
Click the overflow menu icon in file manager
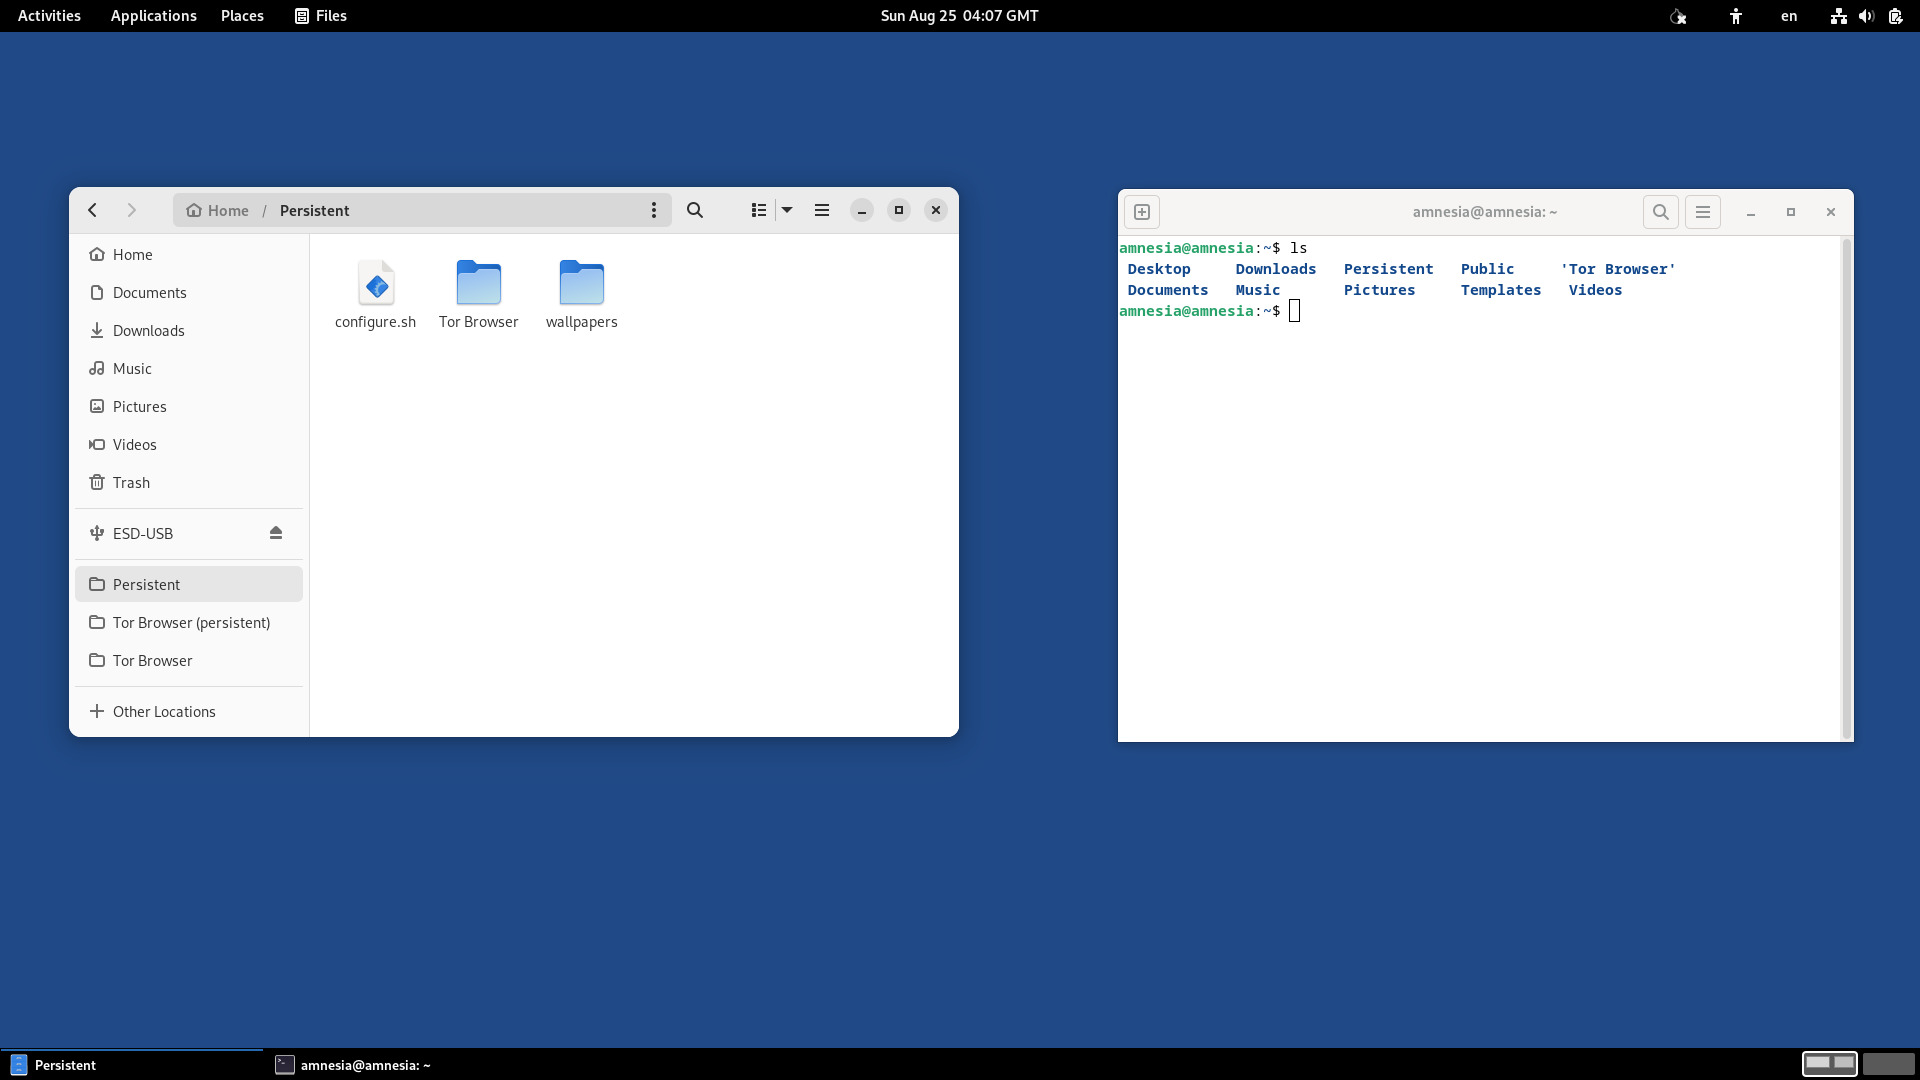(653, 210)
